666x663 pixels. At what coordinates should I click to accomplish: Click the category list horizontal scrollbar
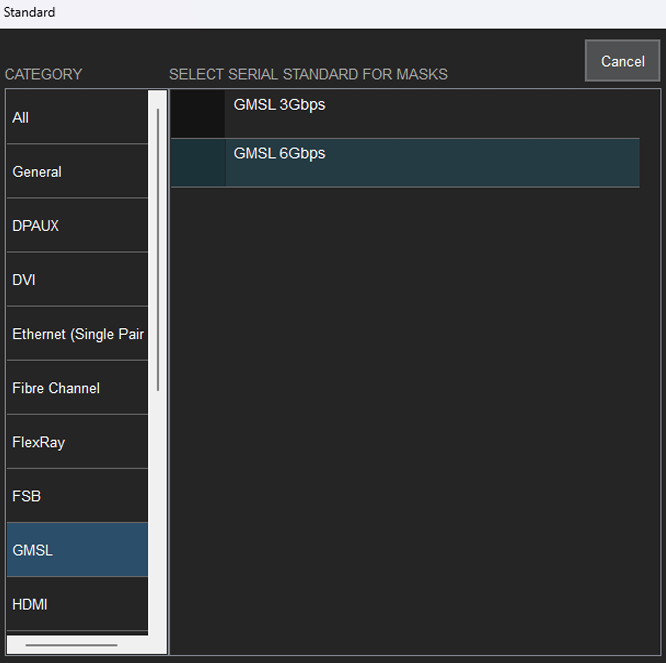click(71, 645)
